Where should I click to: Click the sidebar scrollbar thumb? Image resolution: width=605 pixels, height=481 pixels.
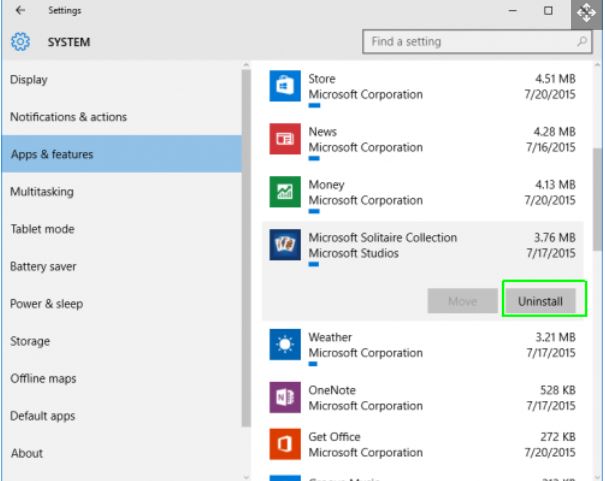246,248
